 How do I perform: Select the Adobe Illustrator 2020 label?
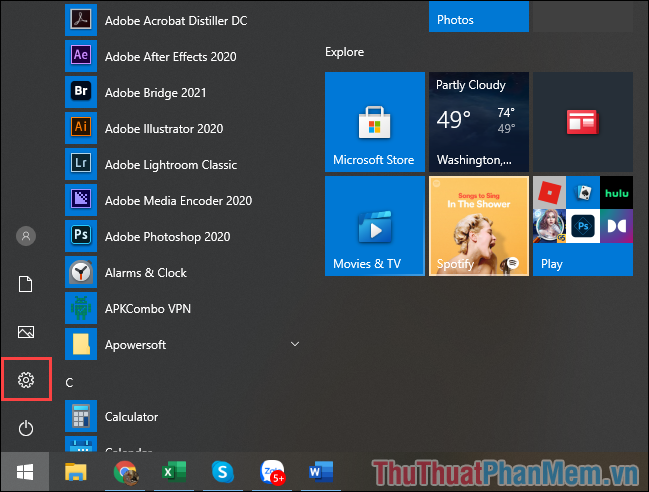(x=164, y=129)
